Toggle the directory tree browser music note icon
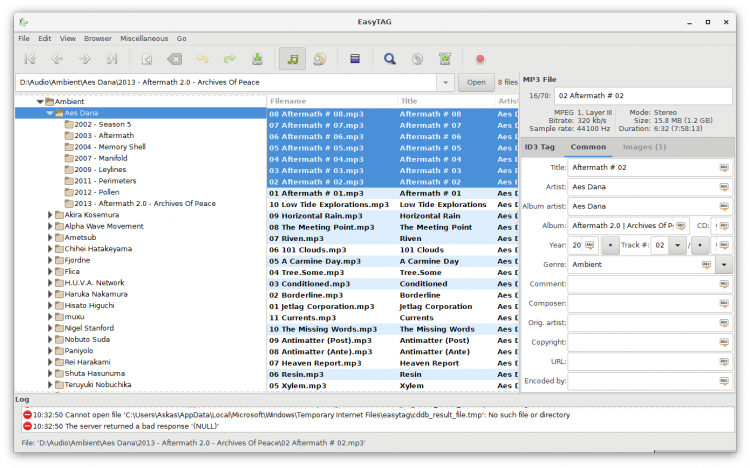This screenshot has height=468, width=750. pos(292,59)
